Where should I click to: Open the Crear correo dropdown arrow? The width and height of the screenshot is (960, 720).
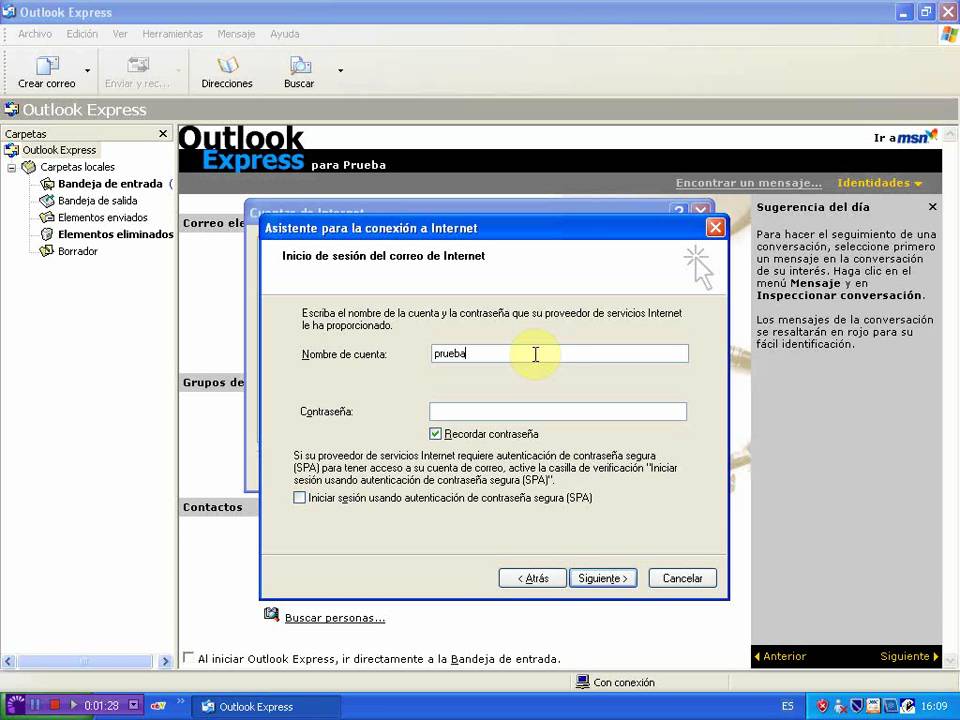coord(88,70)
